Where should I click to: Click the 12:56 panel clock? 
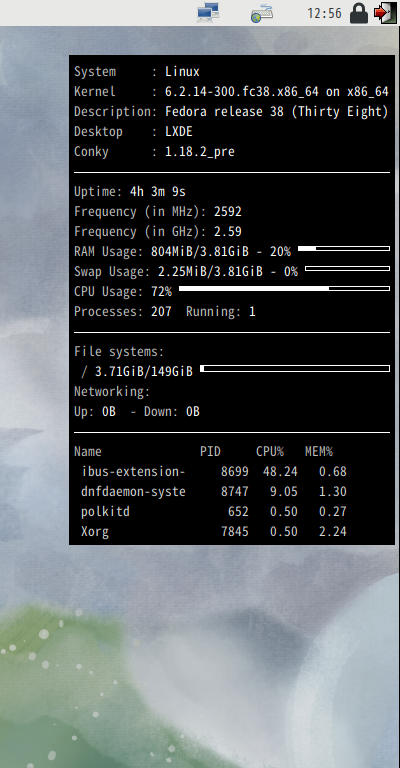click(324, 13)
